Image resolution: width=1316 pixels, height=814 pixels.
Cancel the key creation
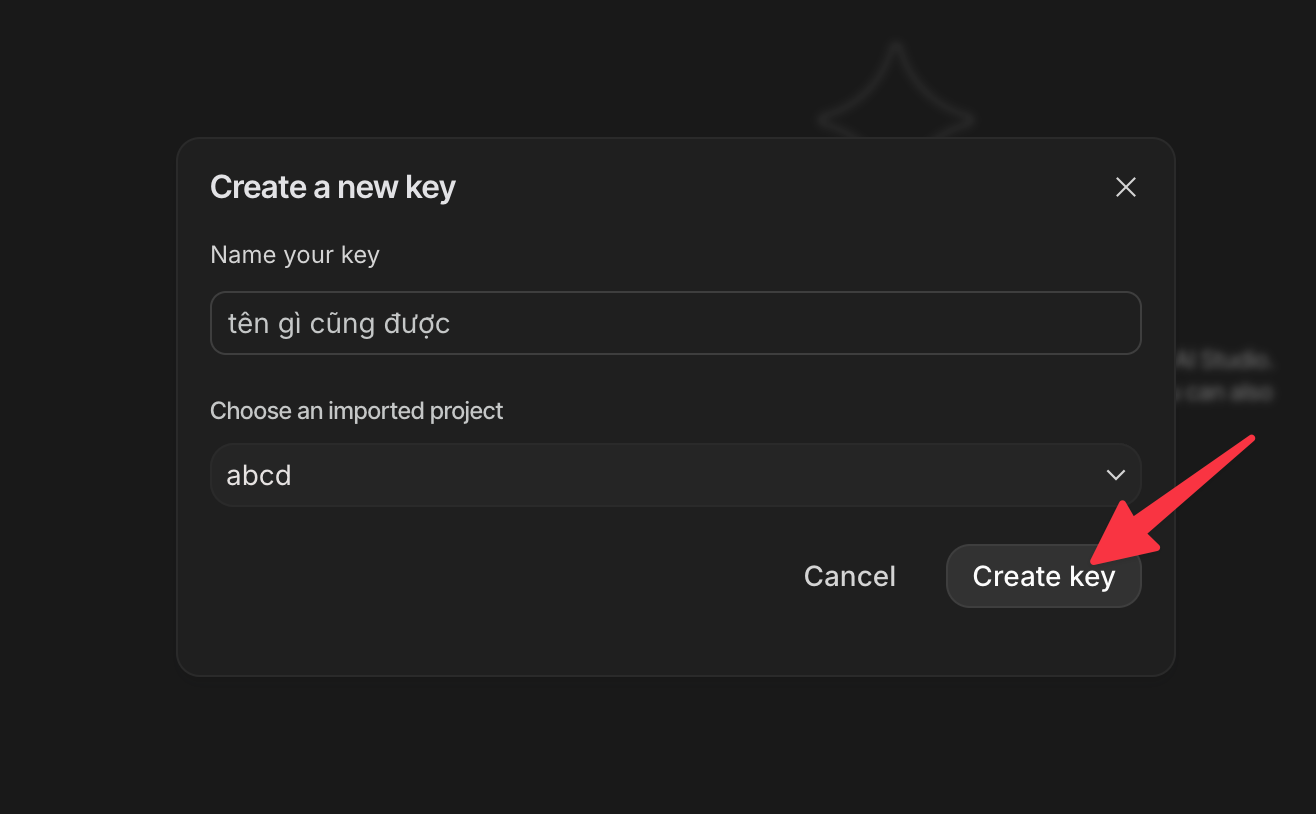(849, 576)
